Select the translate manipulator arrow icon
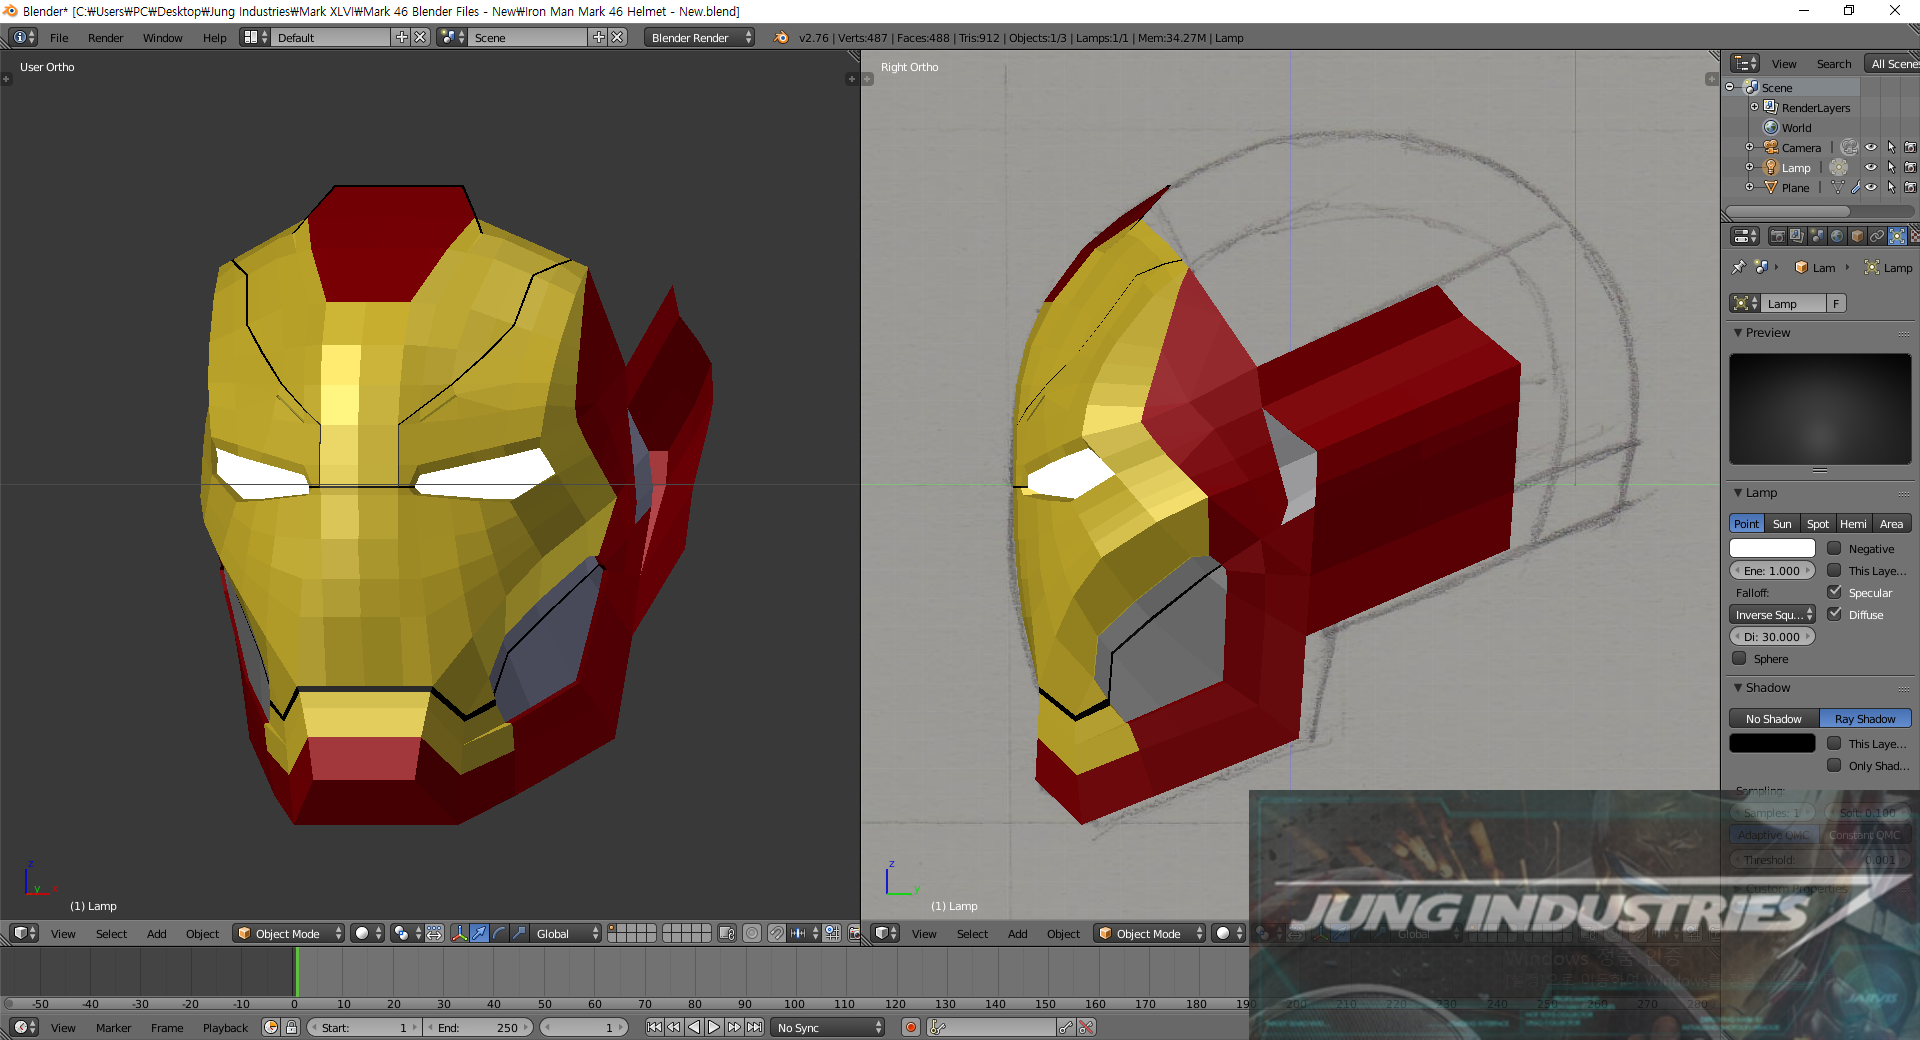The width and height of the screenshot is (1920, 1040). pyautogui.click(x=479, y=933)
